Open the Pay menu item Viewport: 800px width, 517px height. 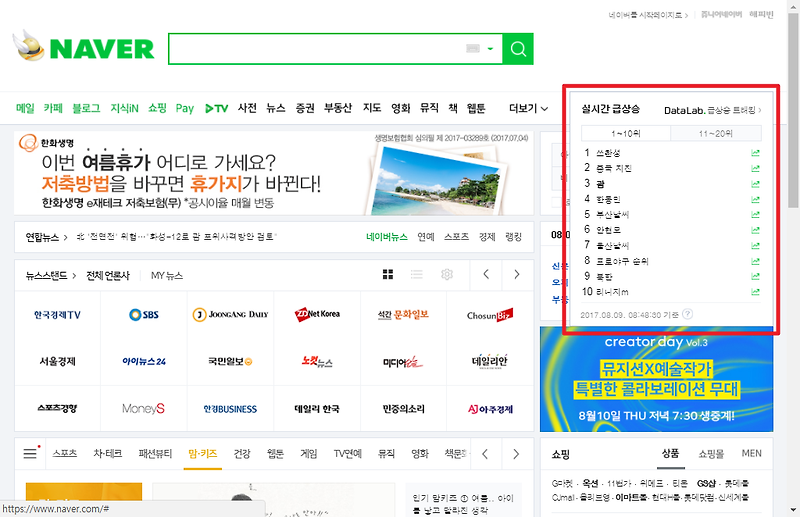pos(185,108)
